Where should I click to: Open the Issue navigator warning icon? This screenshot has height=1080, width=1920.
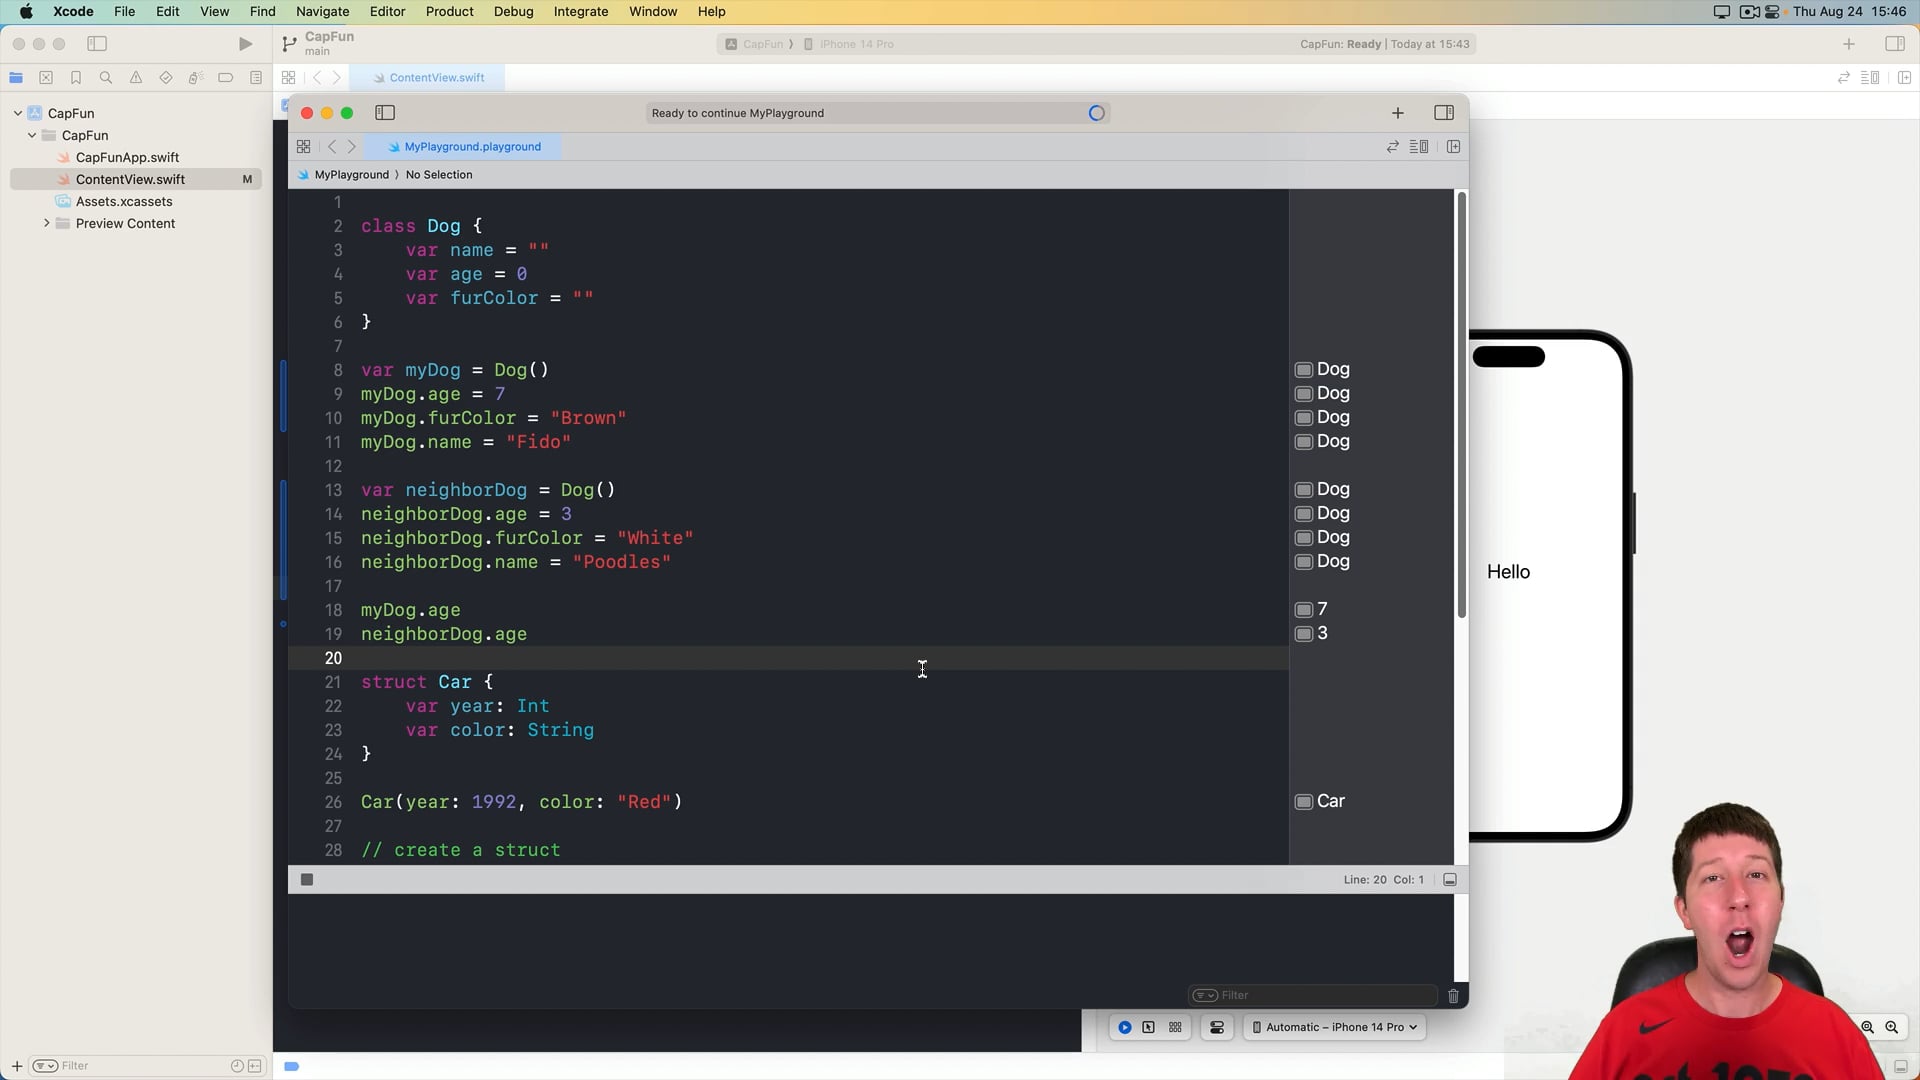coord(136,78)
